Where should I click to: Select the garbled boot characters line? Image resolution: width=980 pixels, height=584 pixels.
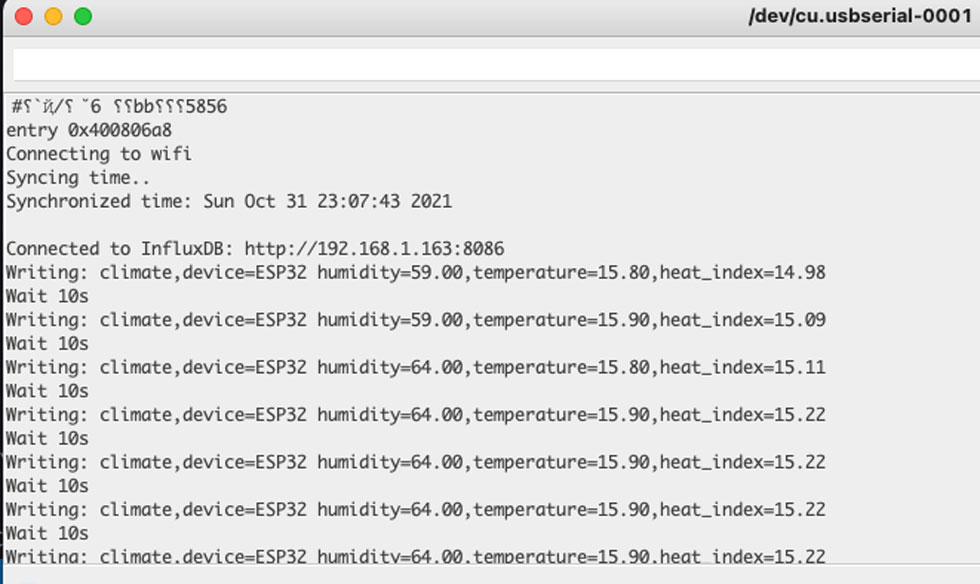point(119,106)
